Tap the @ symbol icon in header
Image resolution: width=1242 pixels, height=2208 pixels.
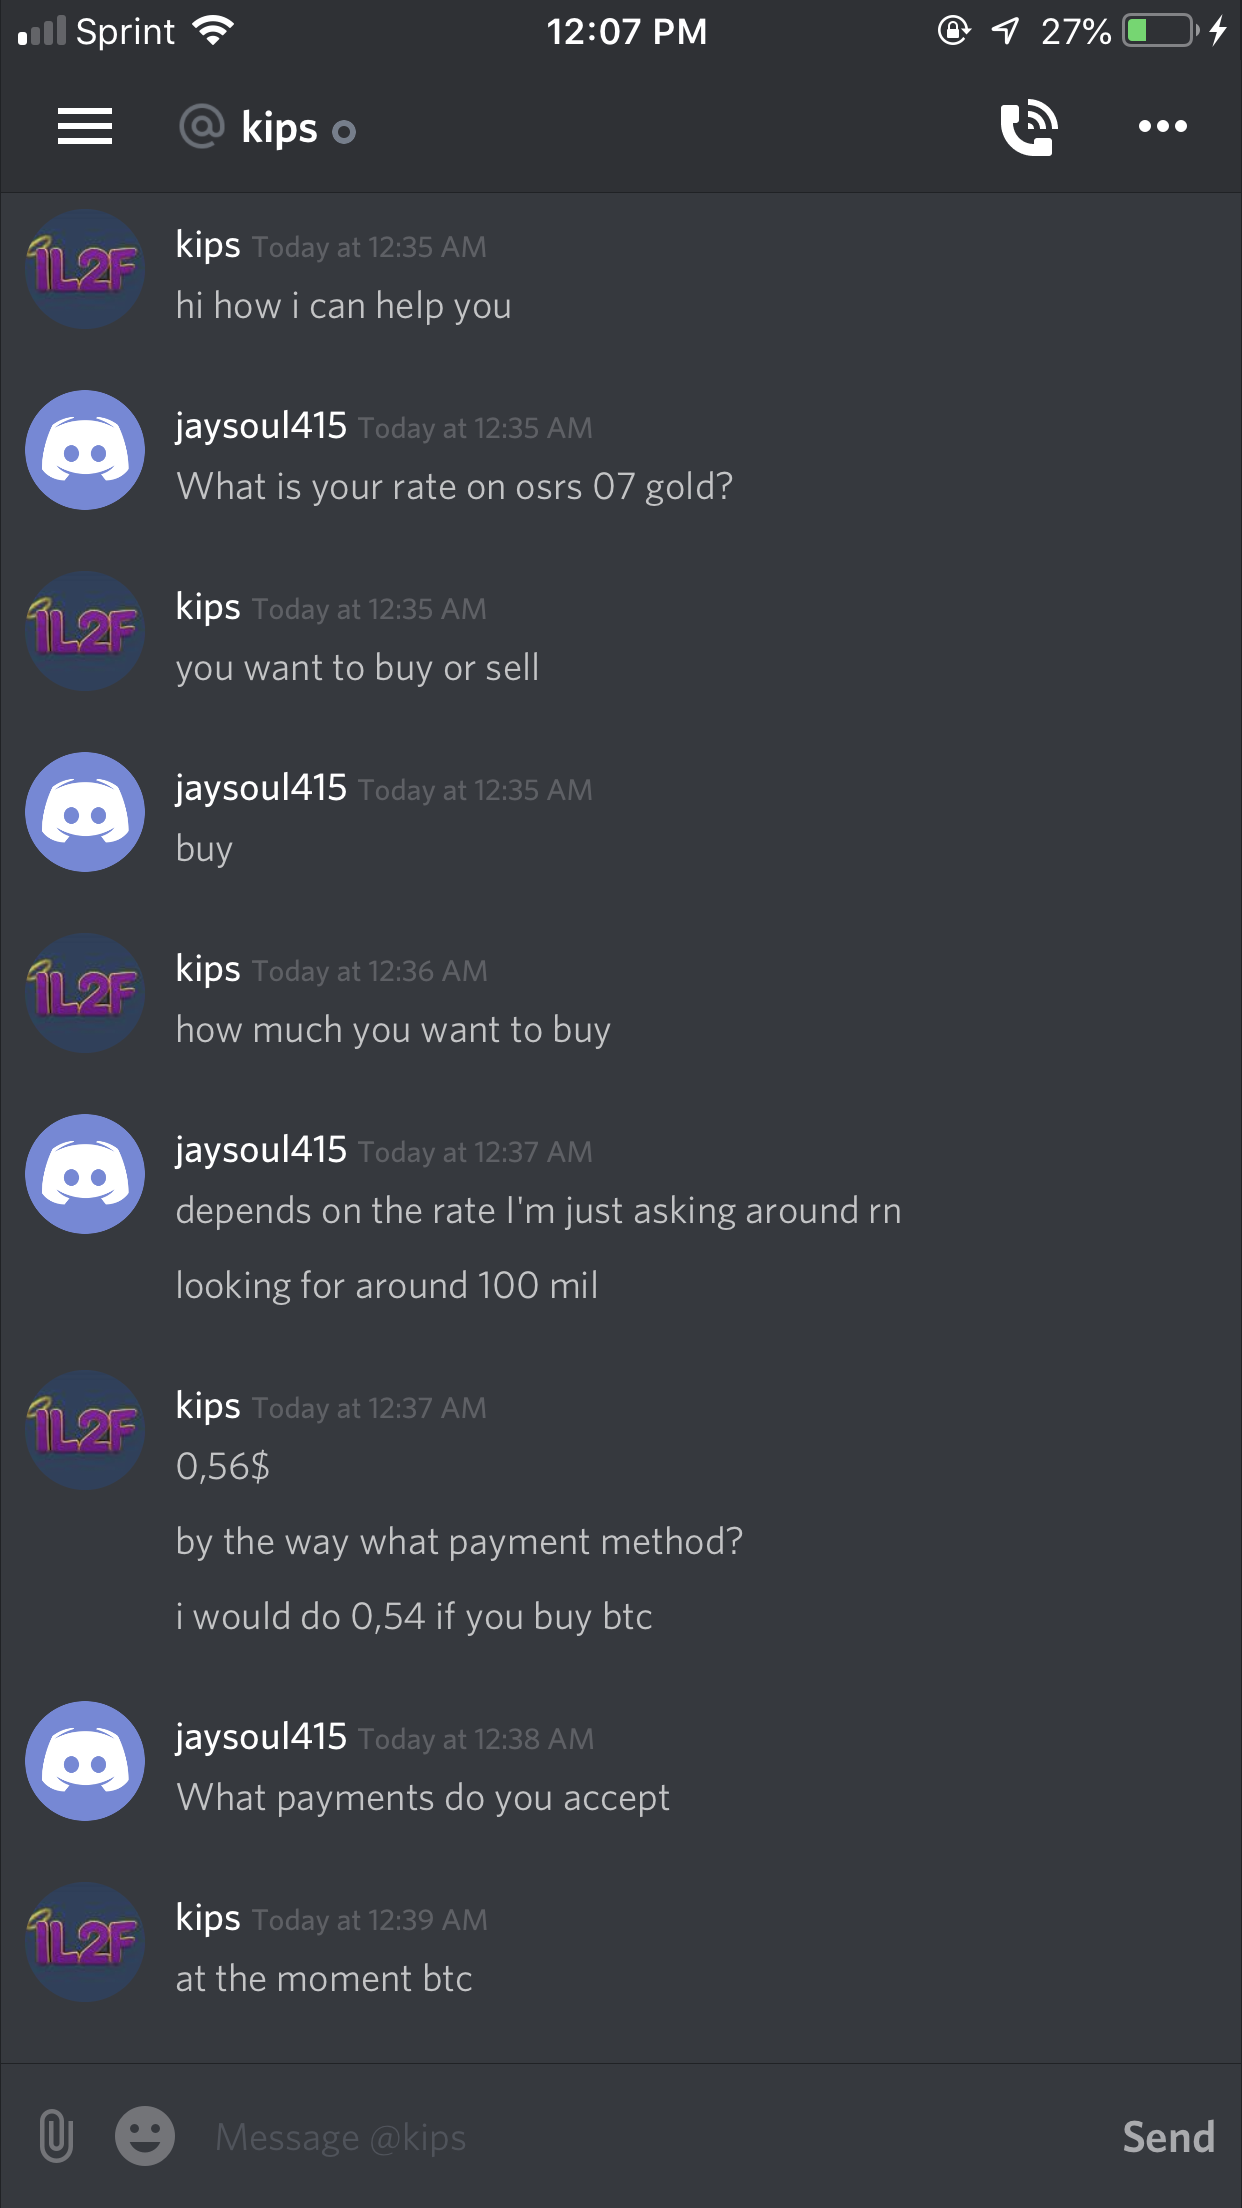pos(202,127)
